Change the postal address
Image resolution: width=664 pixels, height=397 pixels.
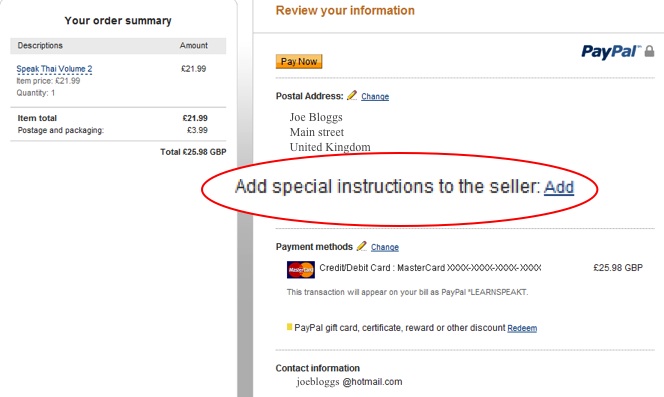[x=375, y=97]
